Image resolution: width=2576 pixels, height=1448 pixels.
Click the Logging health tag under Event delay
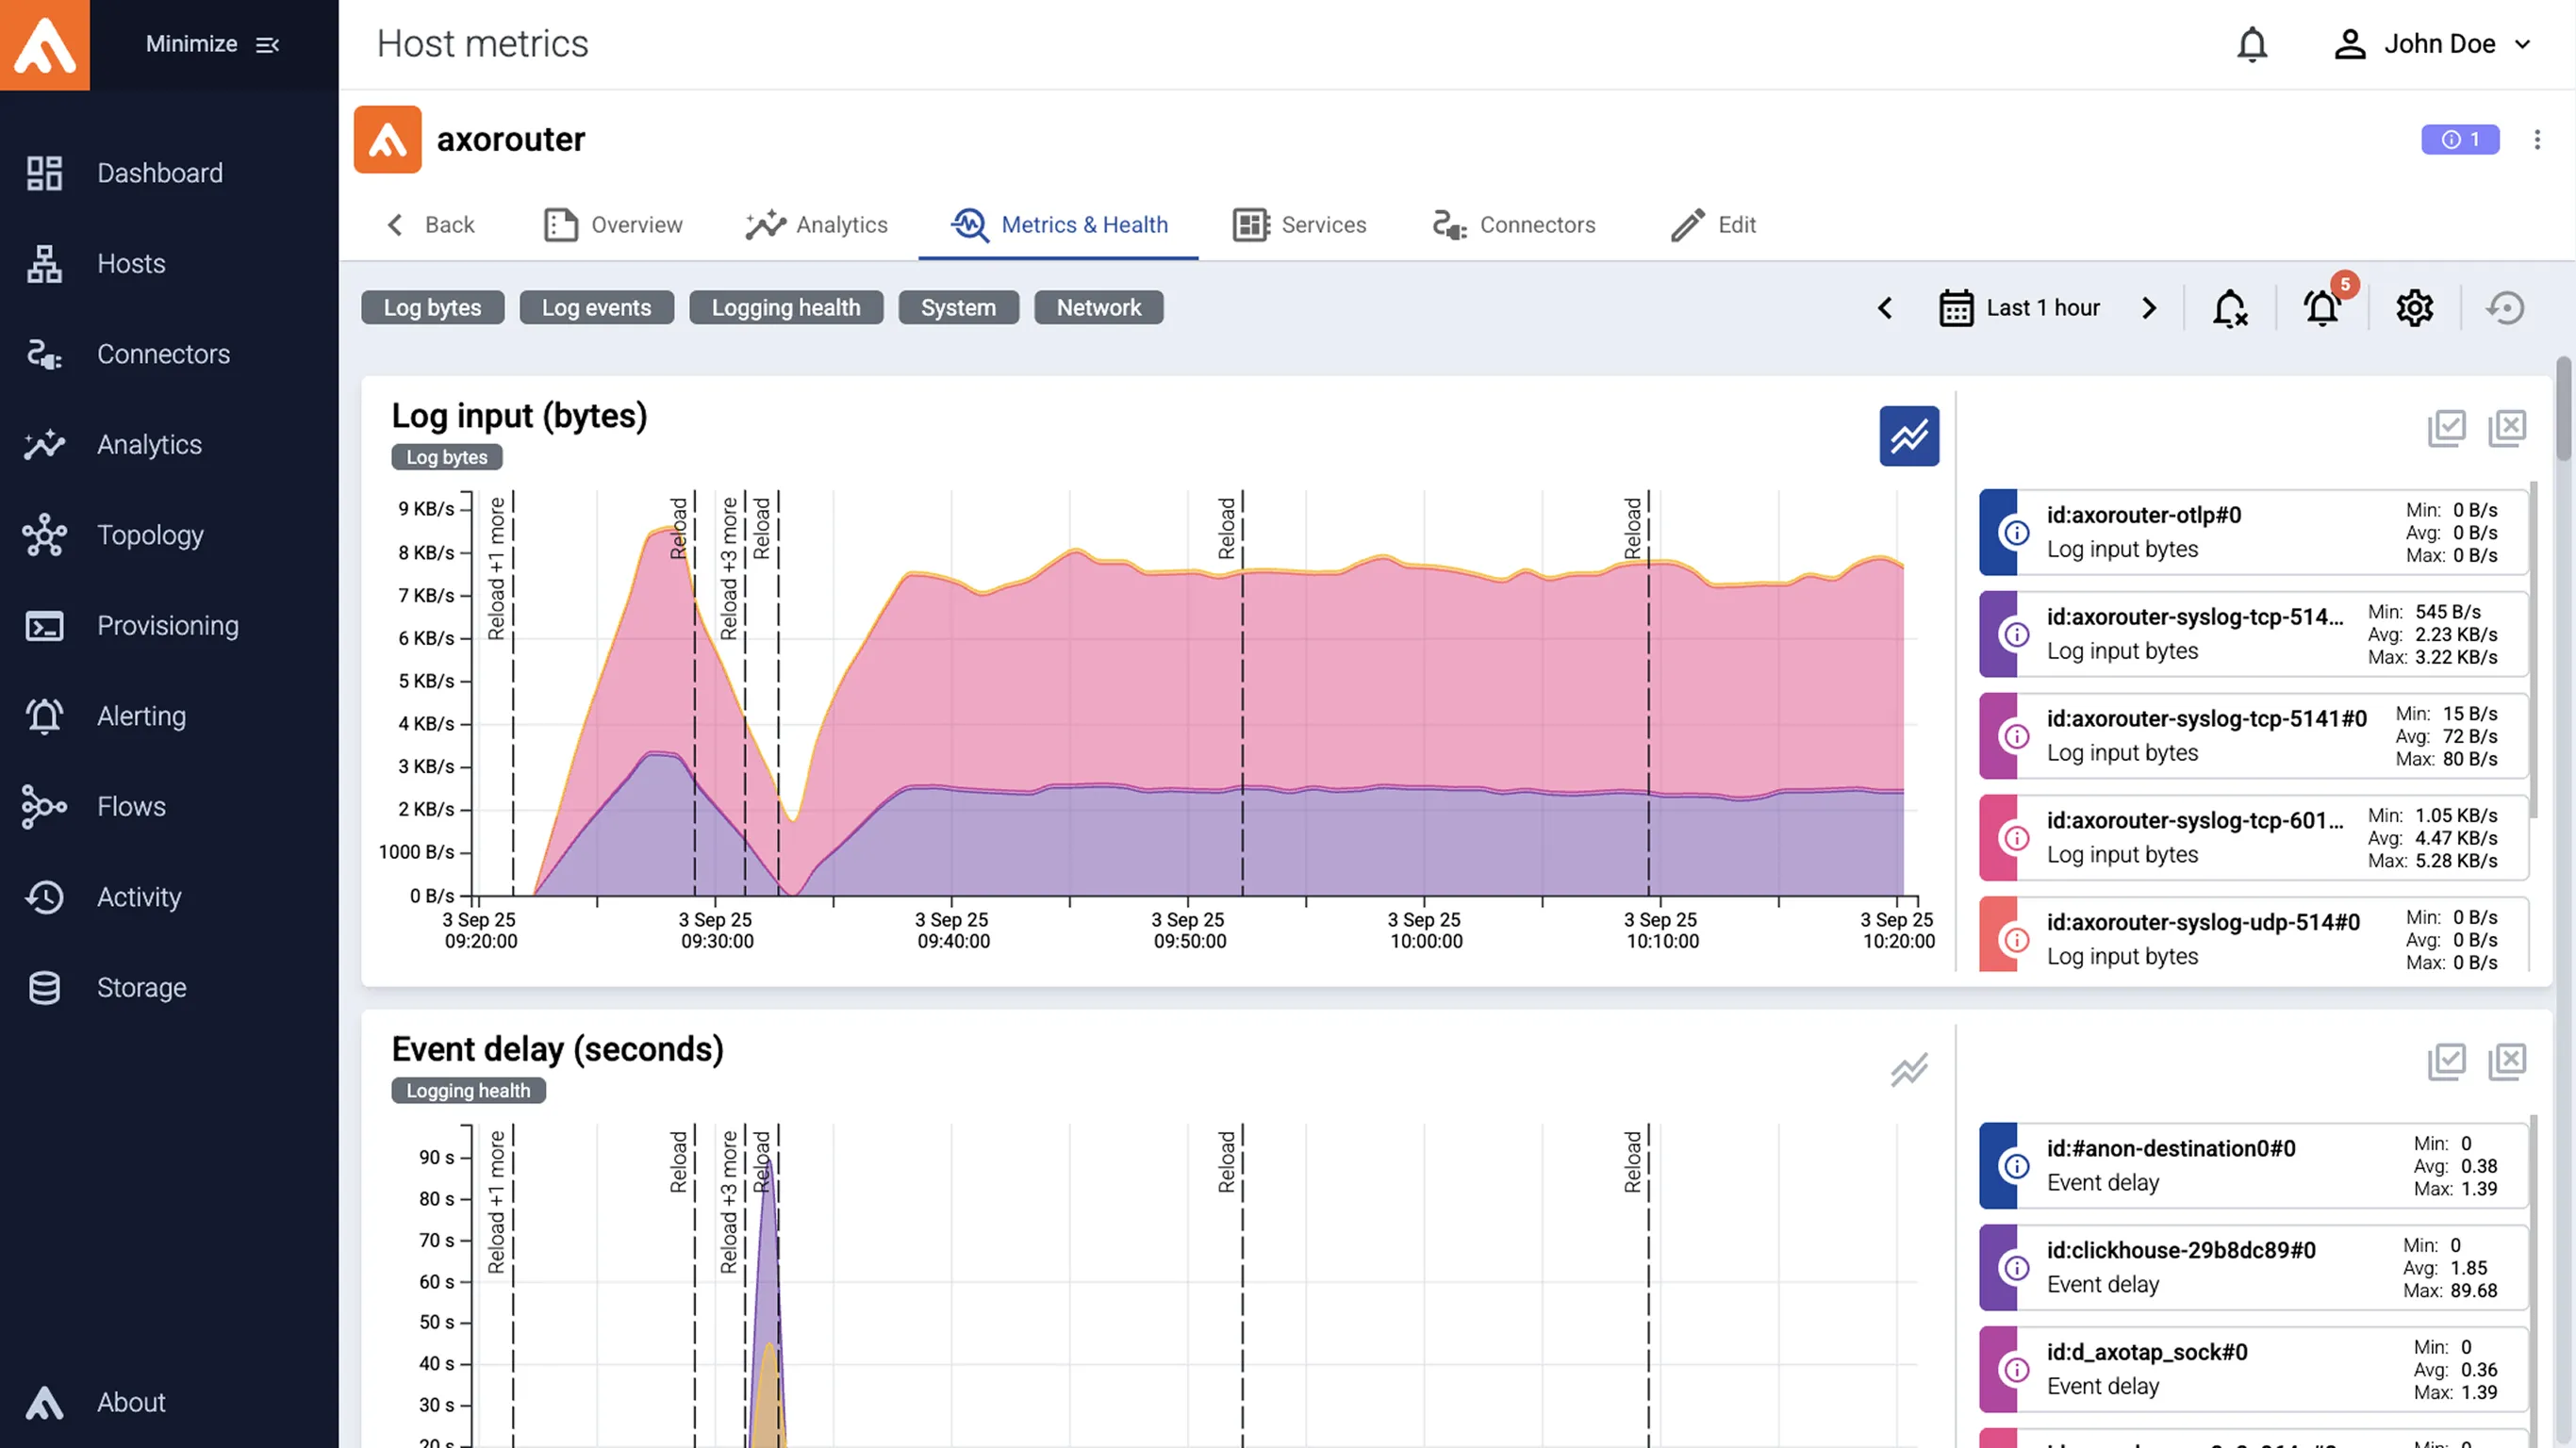click(468, 1091)
